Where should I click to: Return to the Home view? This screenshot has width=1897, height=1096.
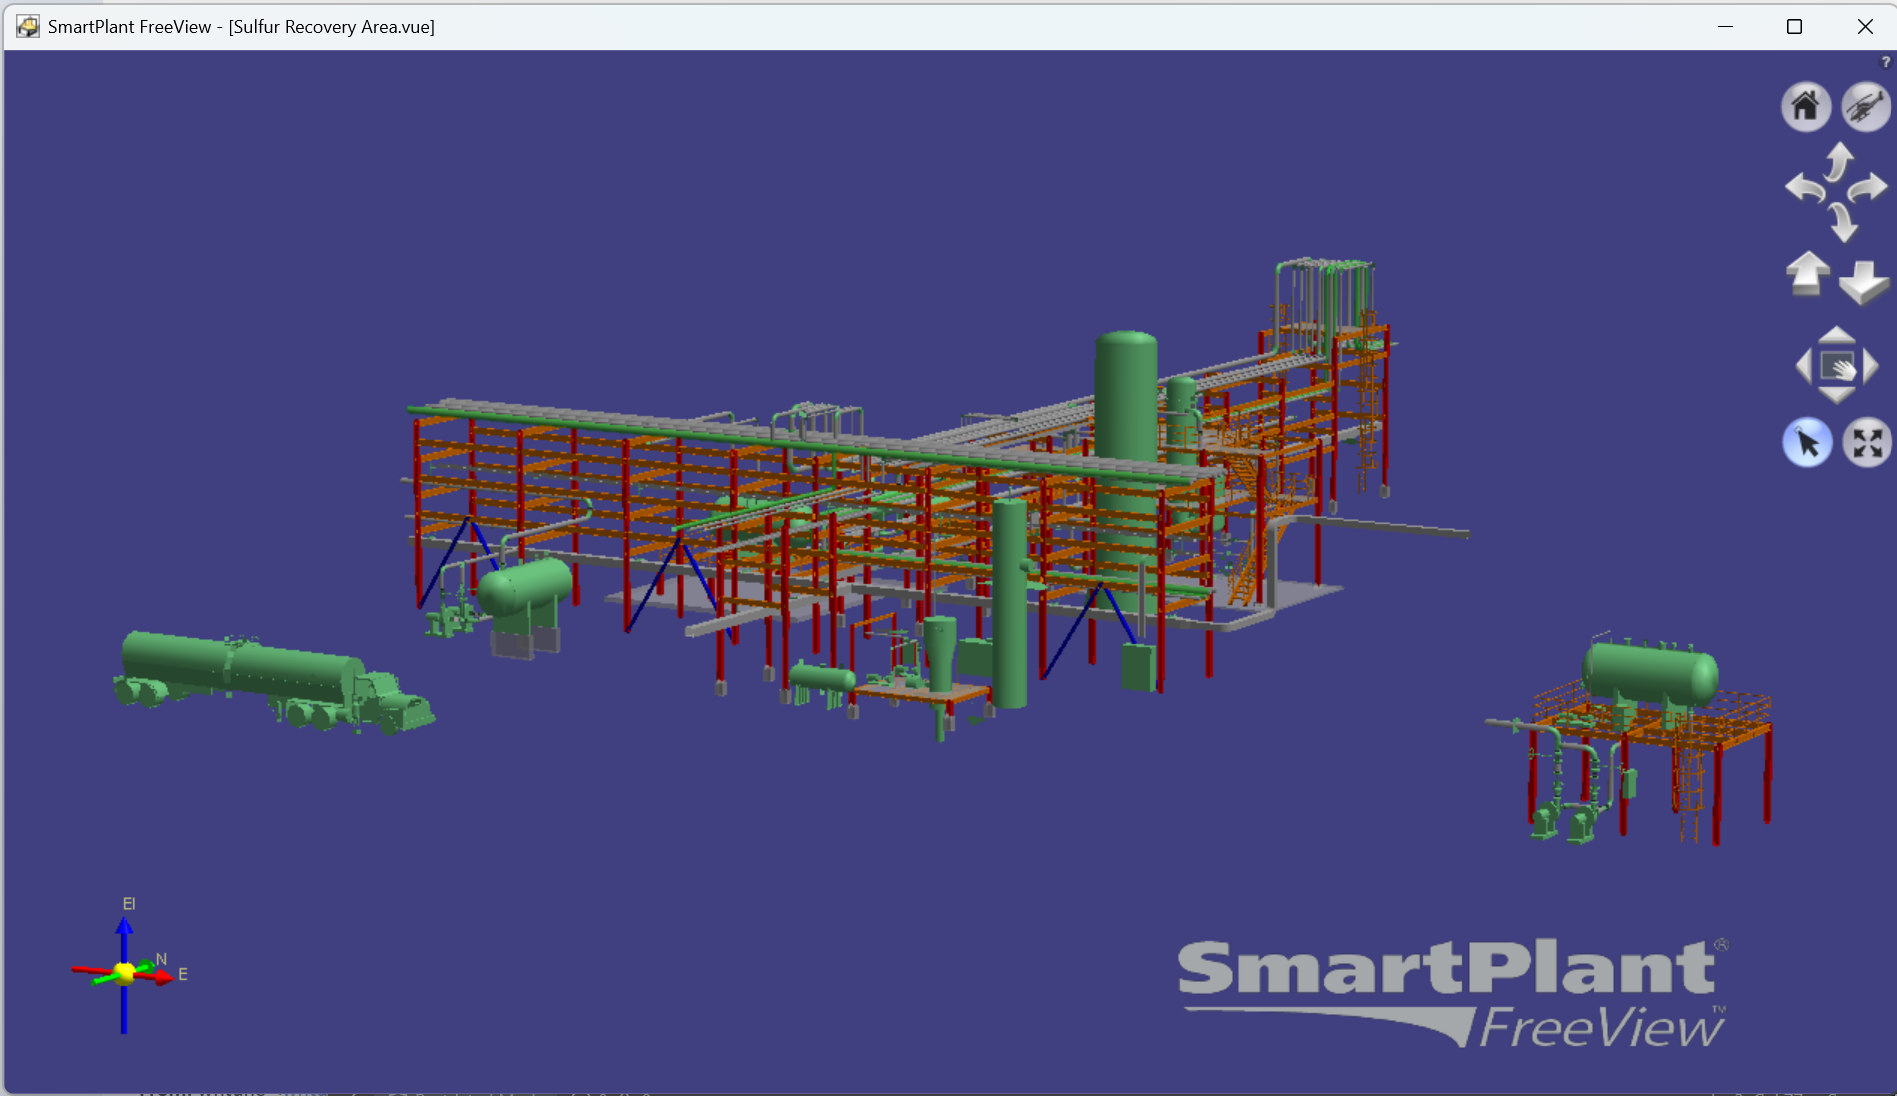(x=1805, y=106)
